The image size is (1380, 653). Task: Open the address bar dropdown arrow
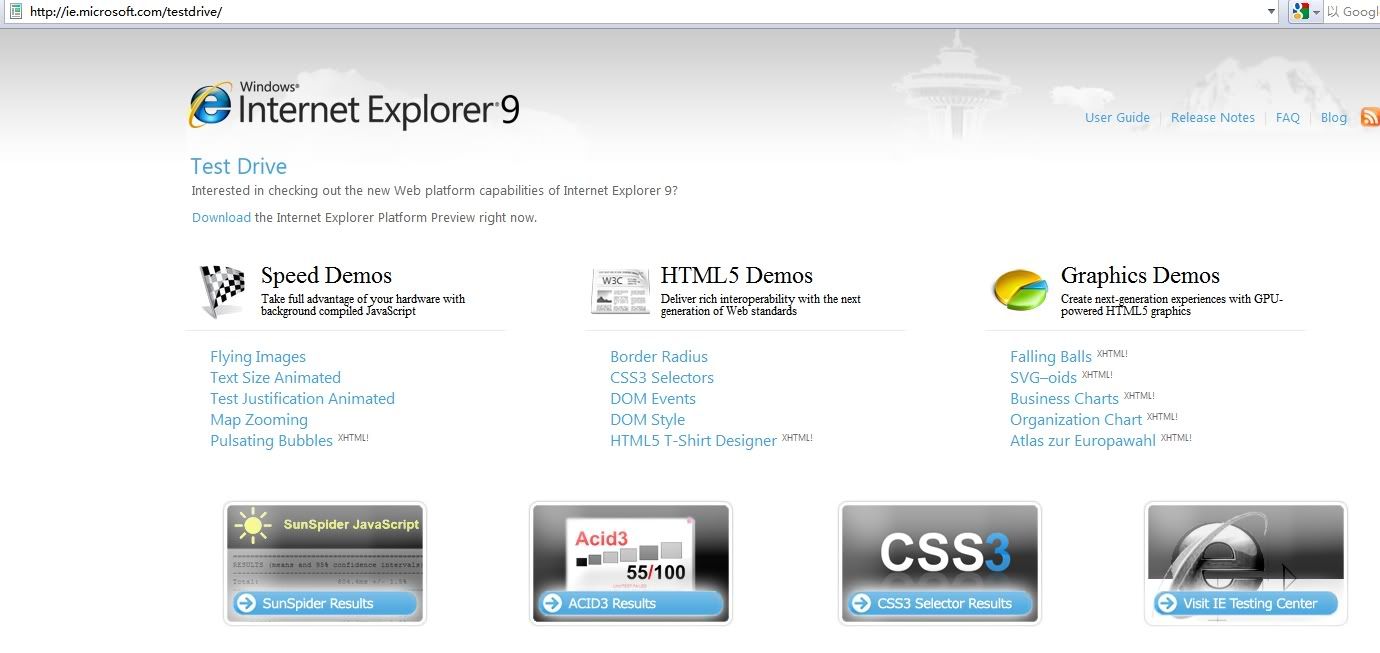[x=1271, y=12]
